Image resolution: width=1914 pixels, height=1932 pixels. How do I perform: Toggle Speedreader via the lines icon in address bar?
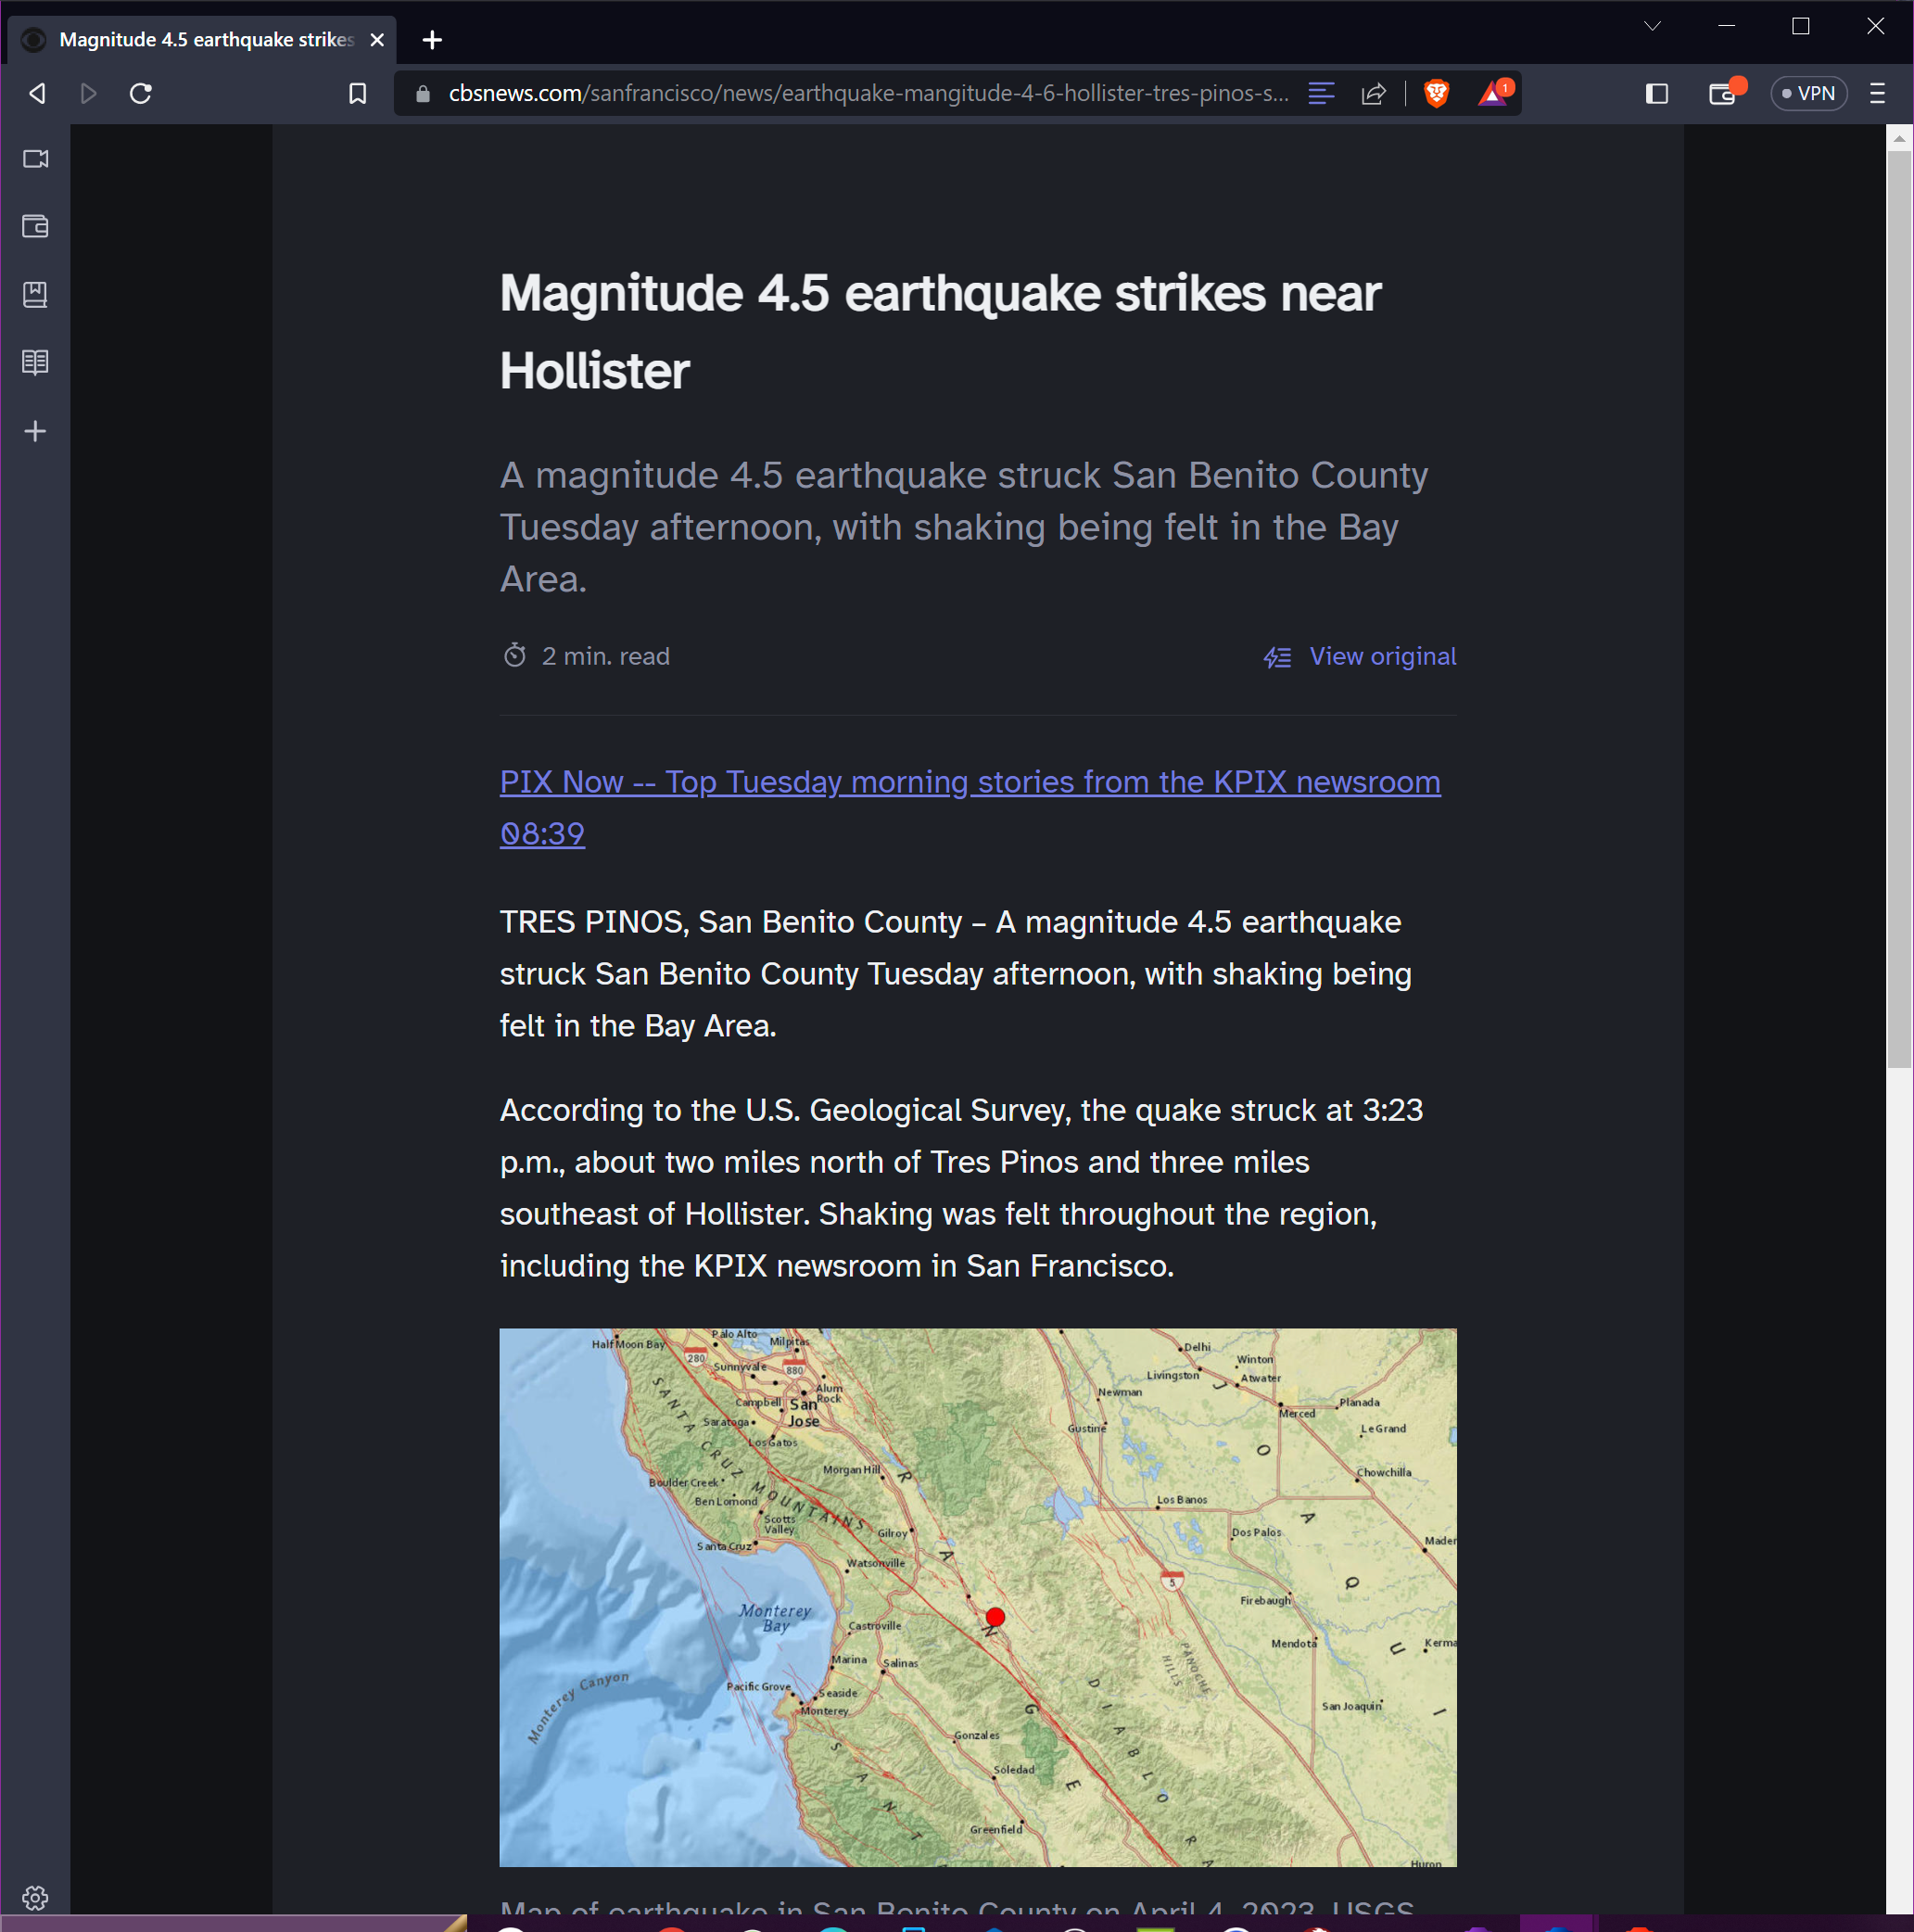click(1321, 93)
